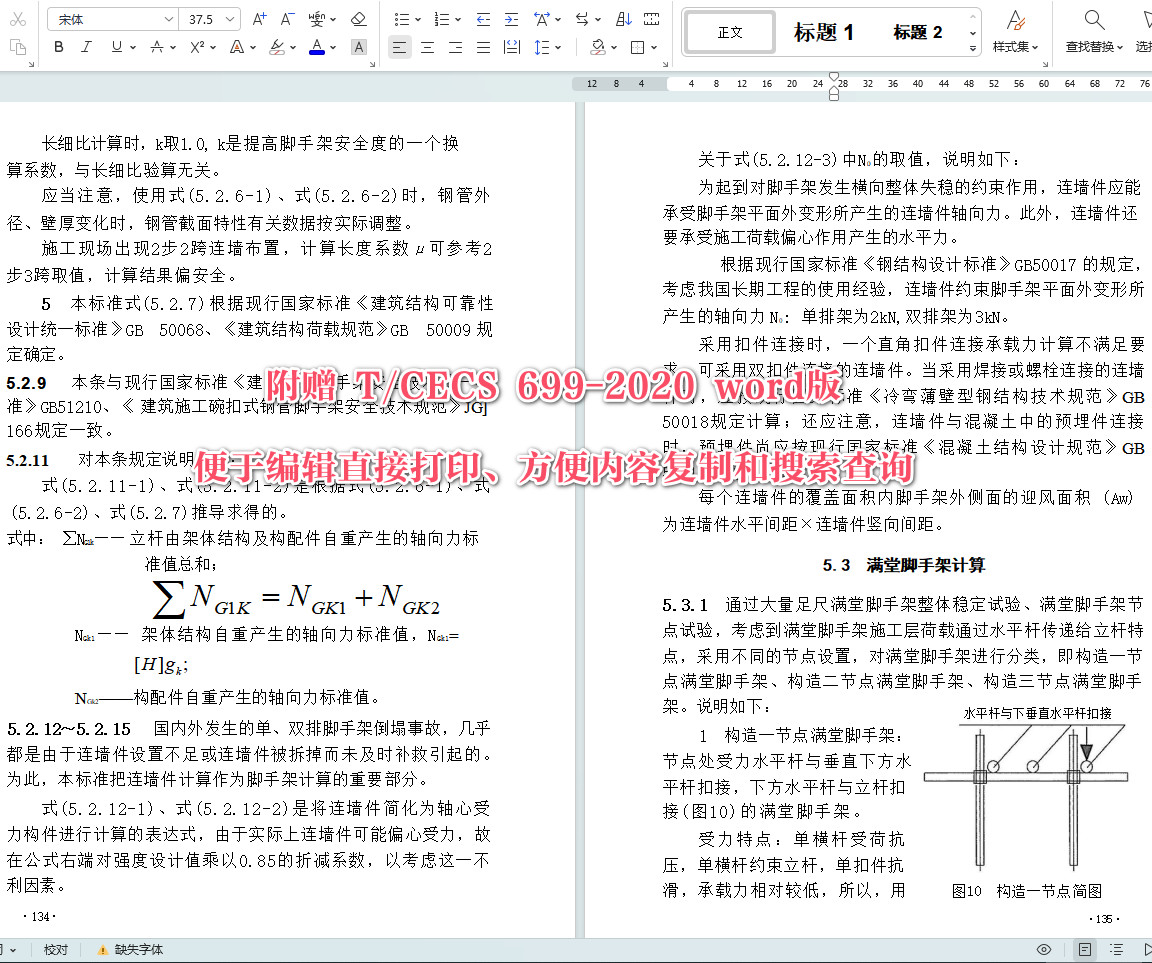Toggle bold formatting
This screenshot has height=963, width=1152.
(x=58, y=47)
